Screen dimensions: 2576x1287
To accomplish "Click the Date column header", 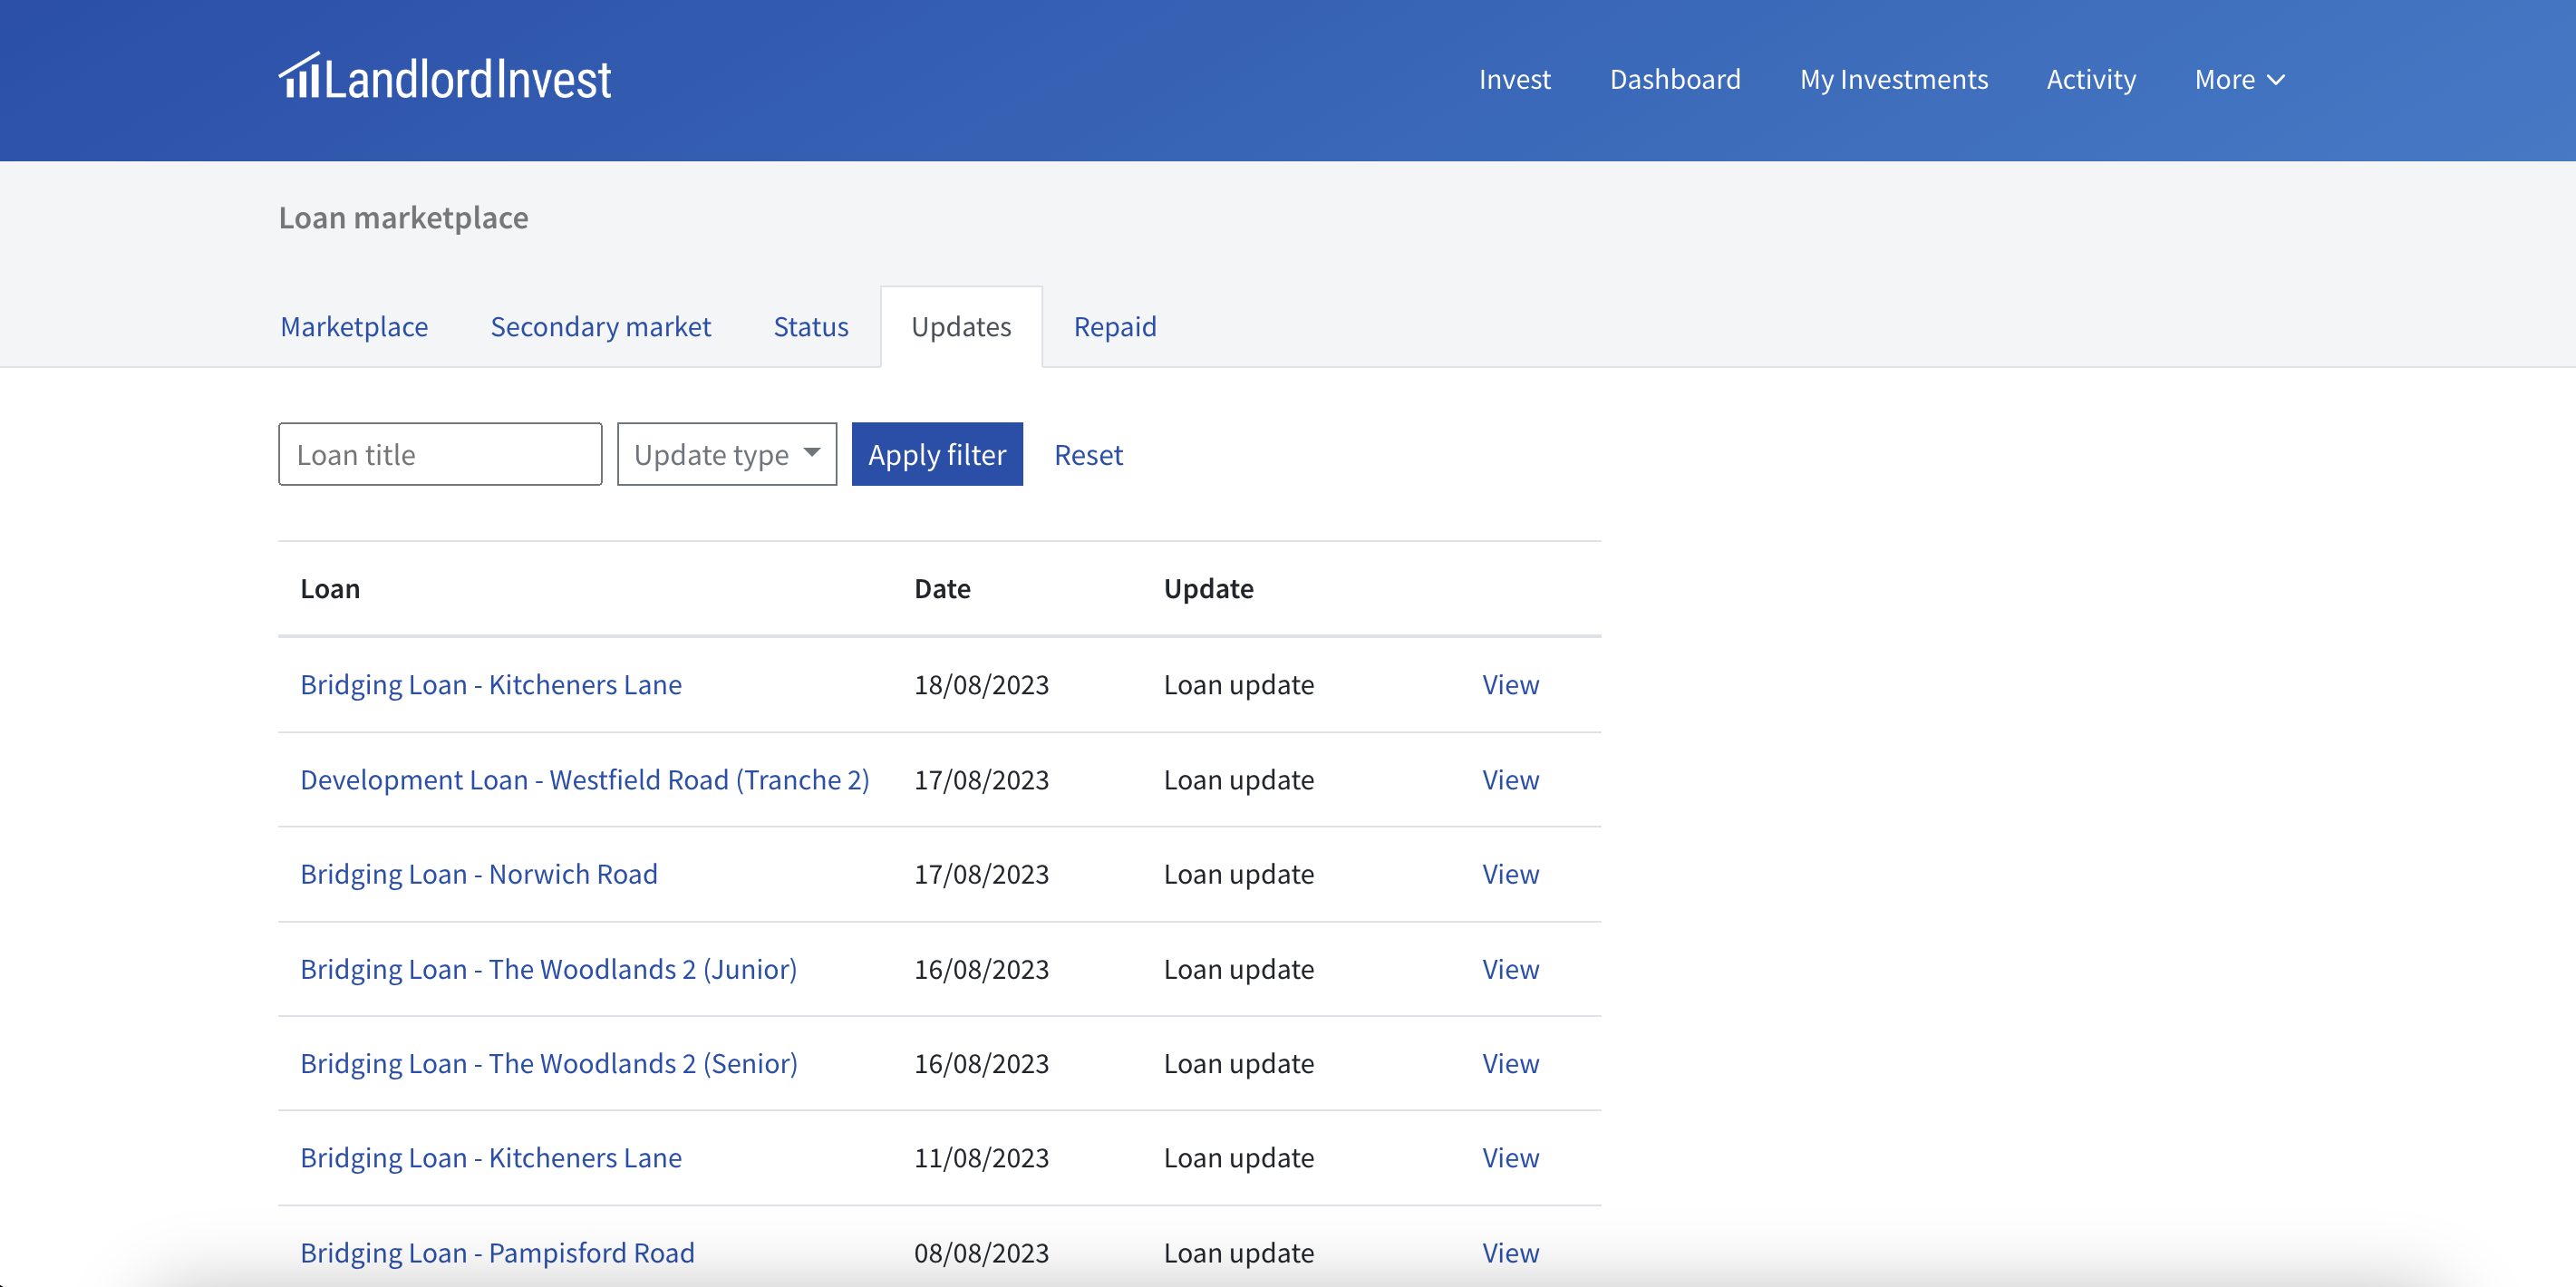I will [x=942, y=588].
